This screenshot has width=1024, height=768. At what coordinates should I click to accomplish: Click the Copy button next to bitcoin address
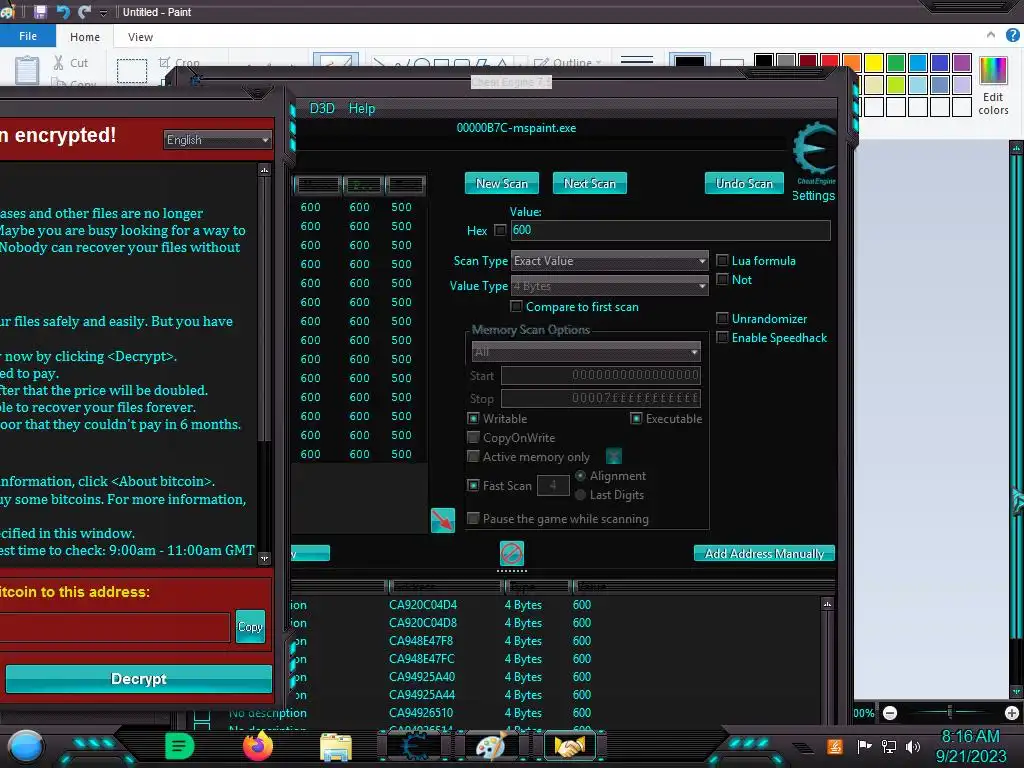(250, 627)
